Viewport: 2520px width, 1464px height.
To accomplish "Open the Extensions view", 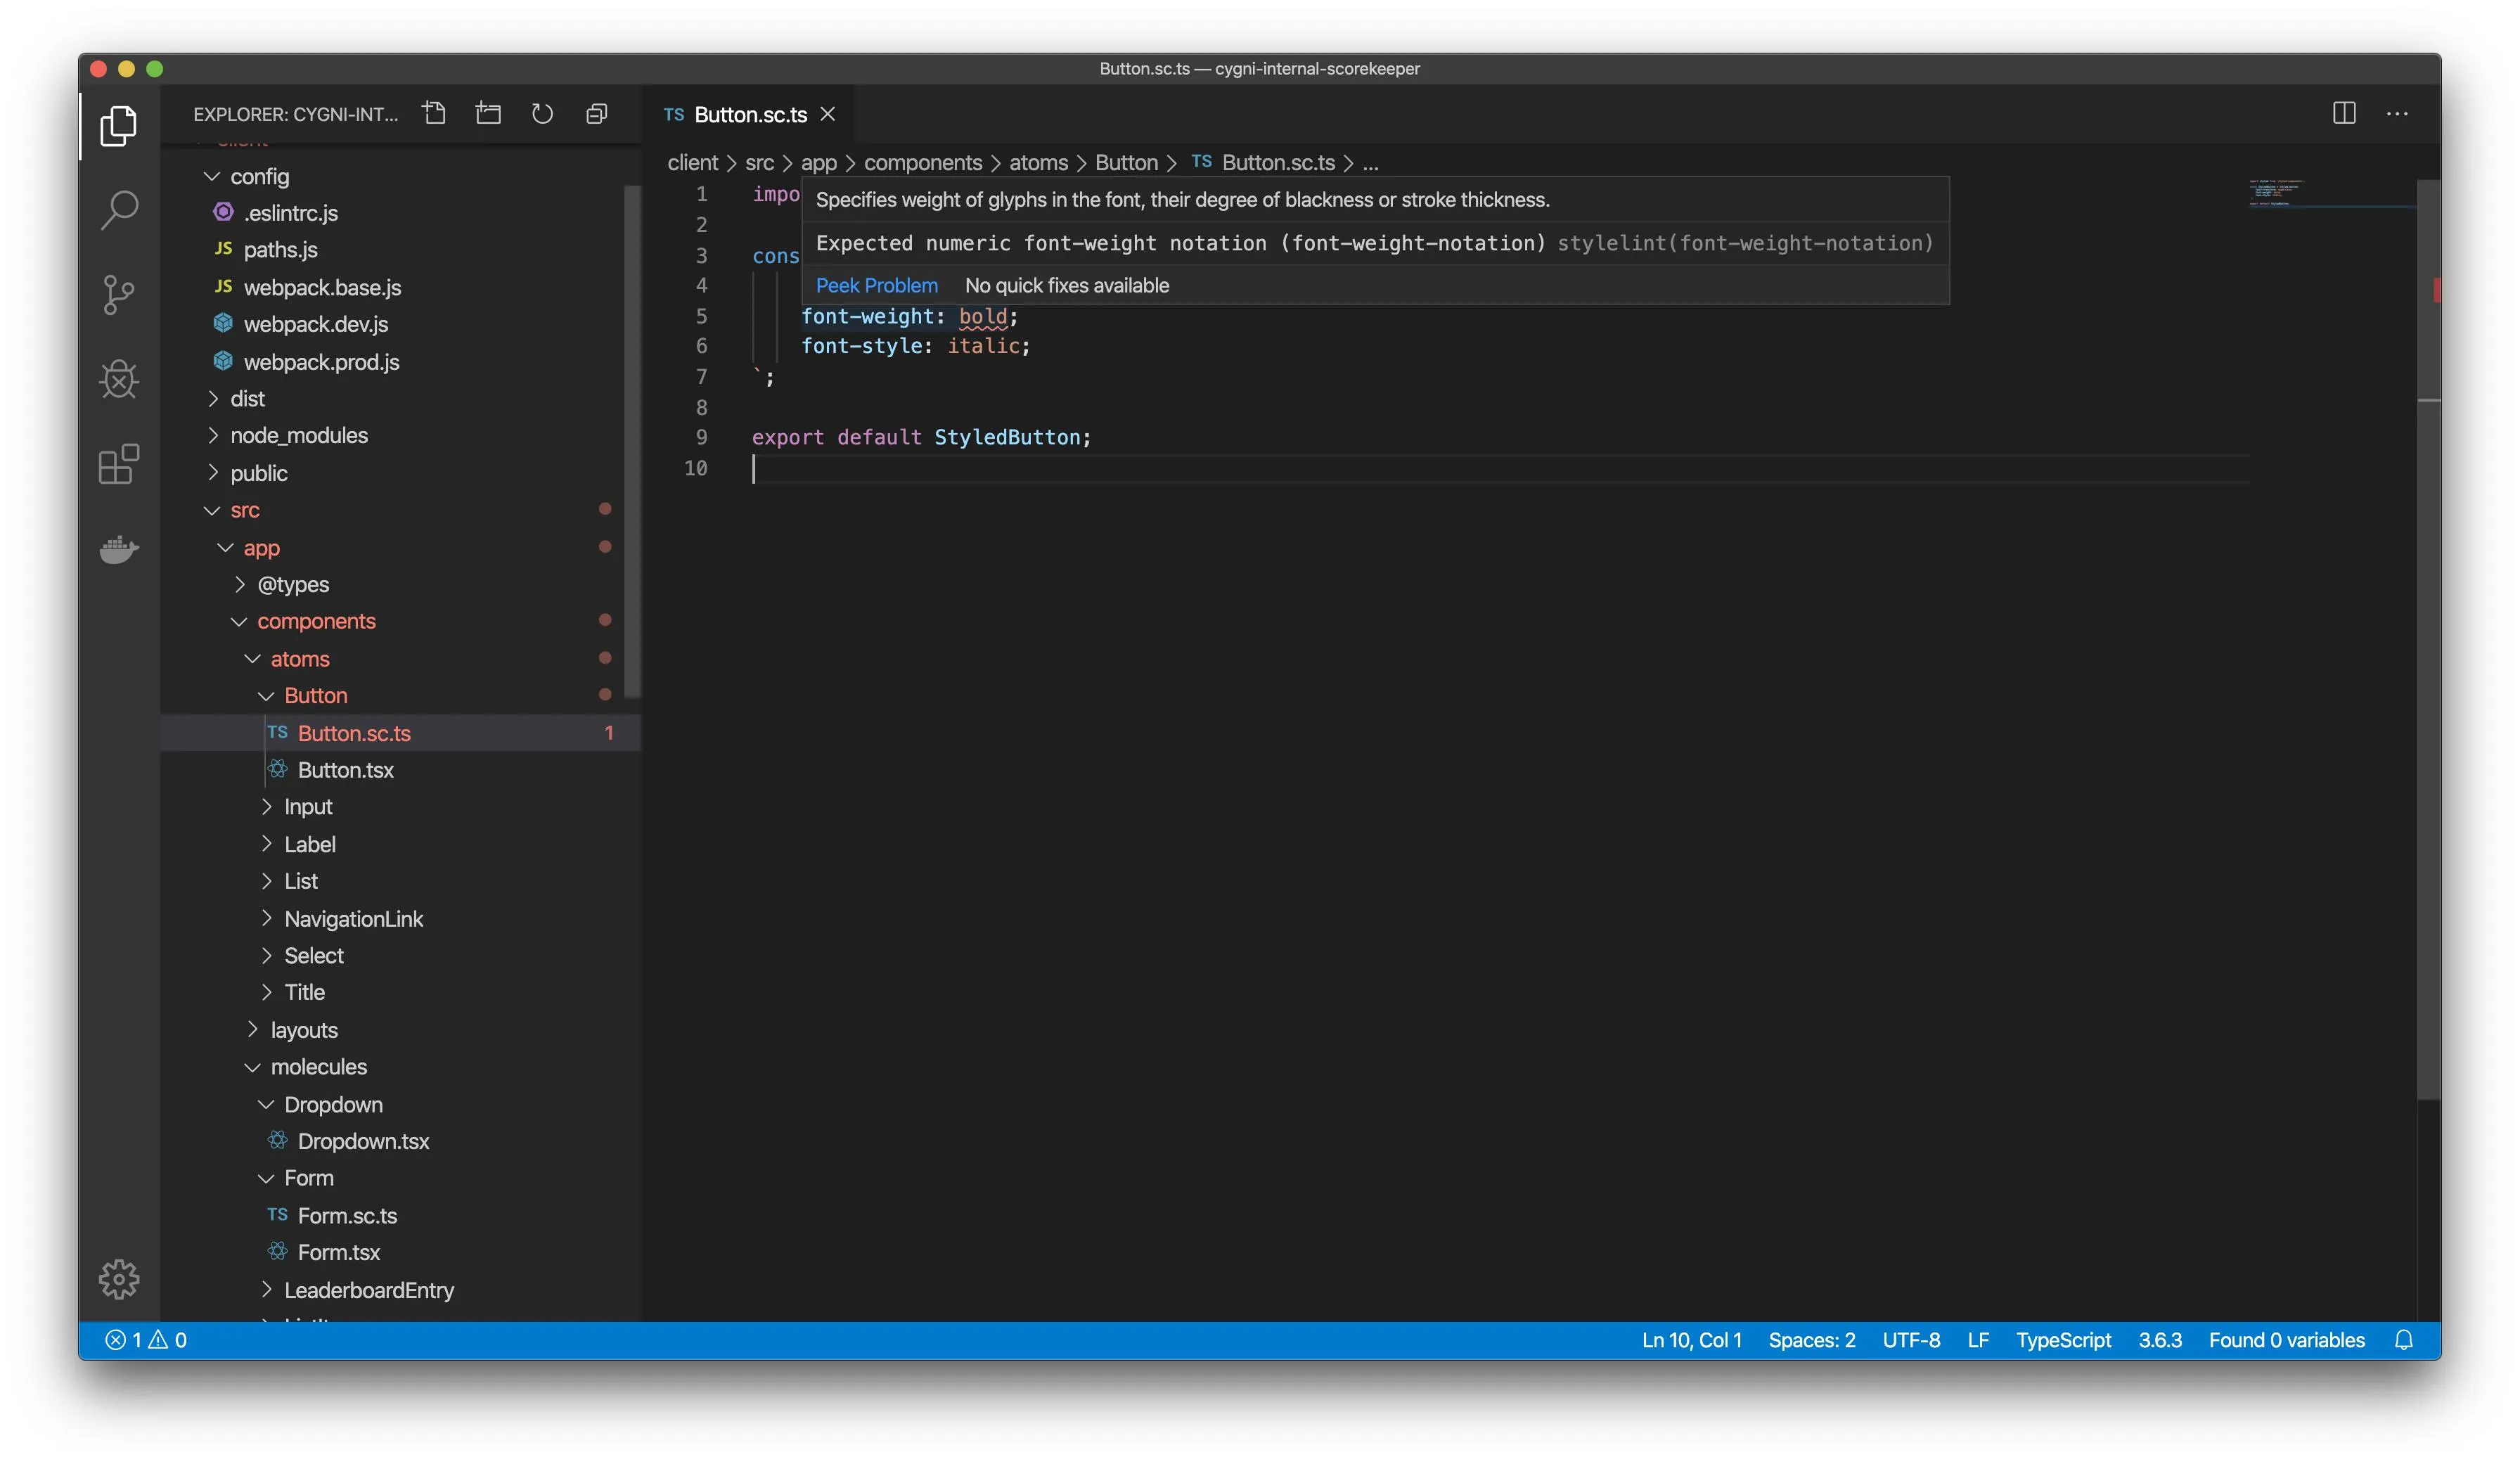I will pyautogui.click(x=119, y=464).
